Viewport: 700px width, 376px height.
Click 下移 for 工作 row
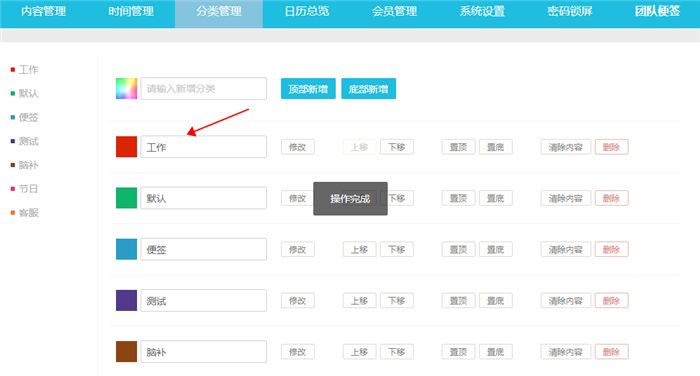(x=396, y=147)
